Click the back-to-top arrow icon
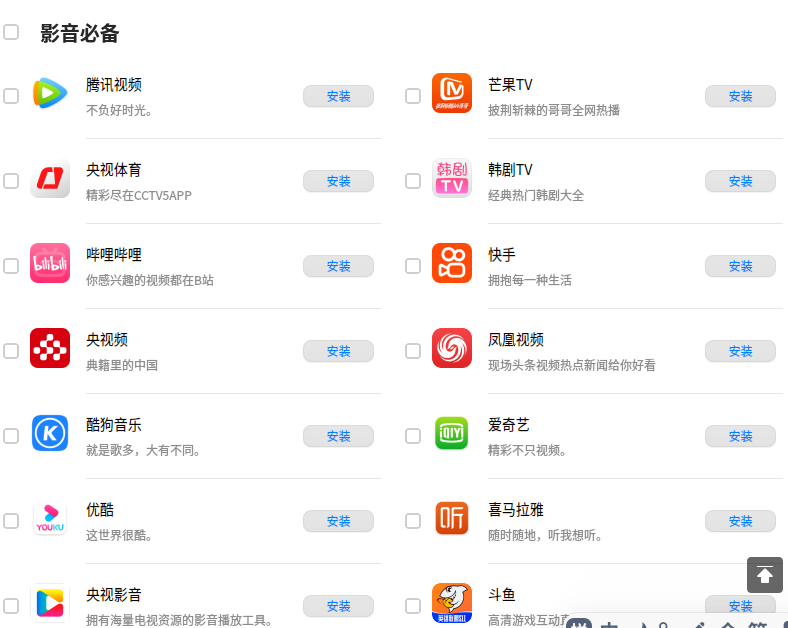Image resolution: width=788 pixels, height=628 pixels. pyautogui.click(x=764, y=575)
